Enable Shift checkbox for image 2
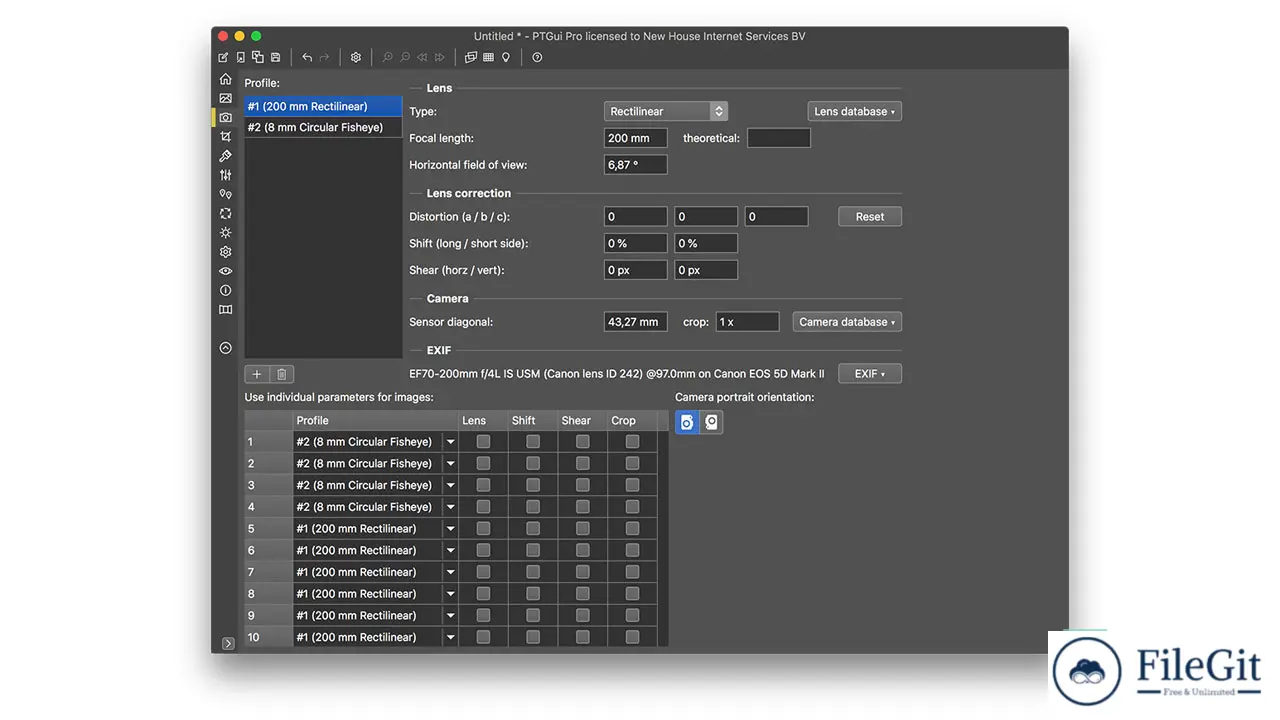1280x720 pixels. pos(533,463)
